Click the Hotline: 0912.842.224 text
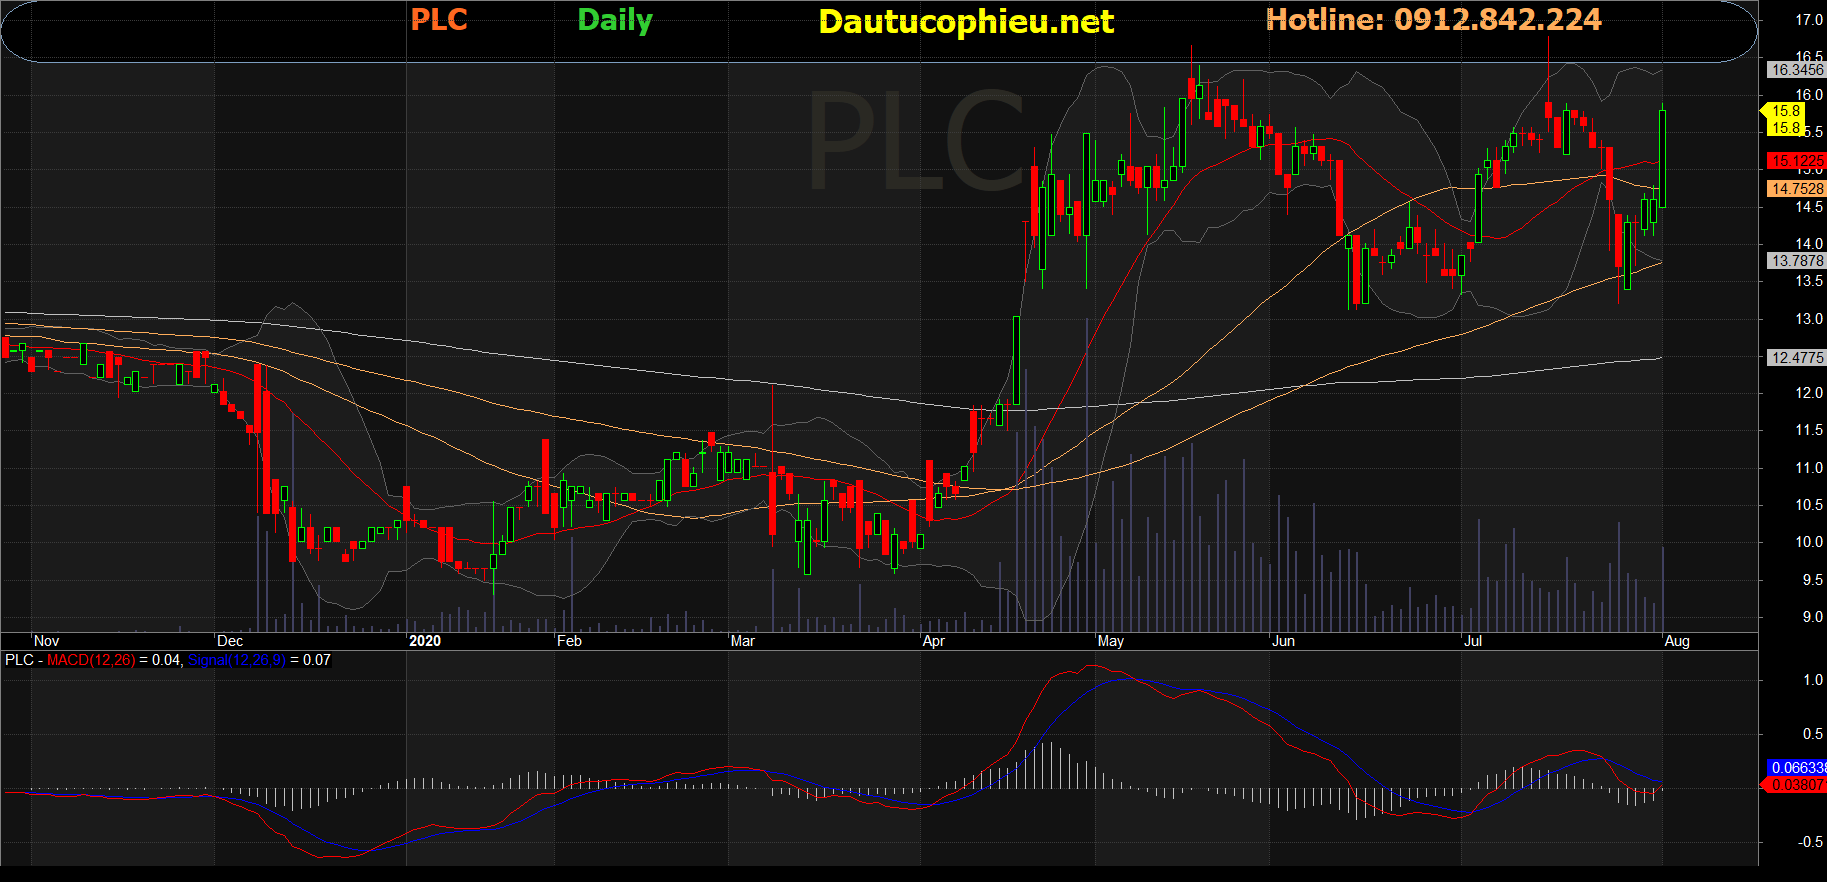The height and width of the screenshot is (882, 1827). (1433, 20)
